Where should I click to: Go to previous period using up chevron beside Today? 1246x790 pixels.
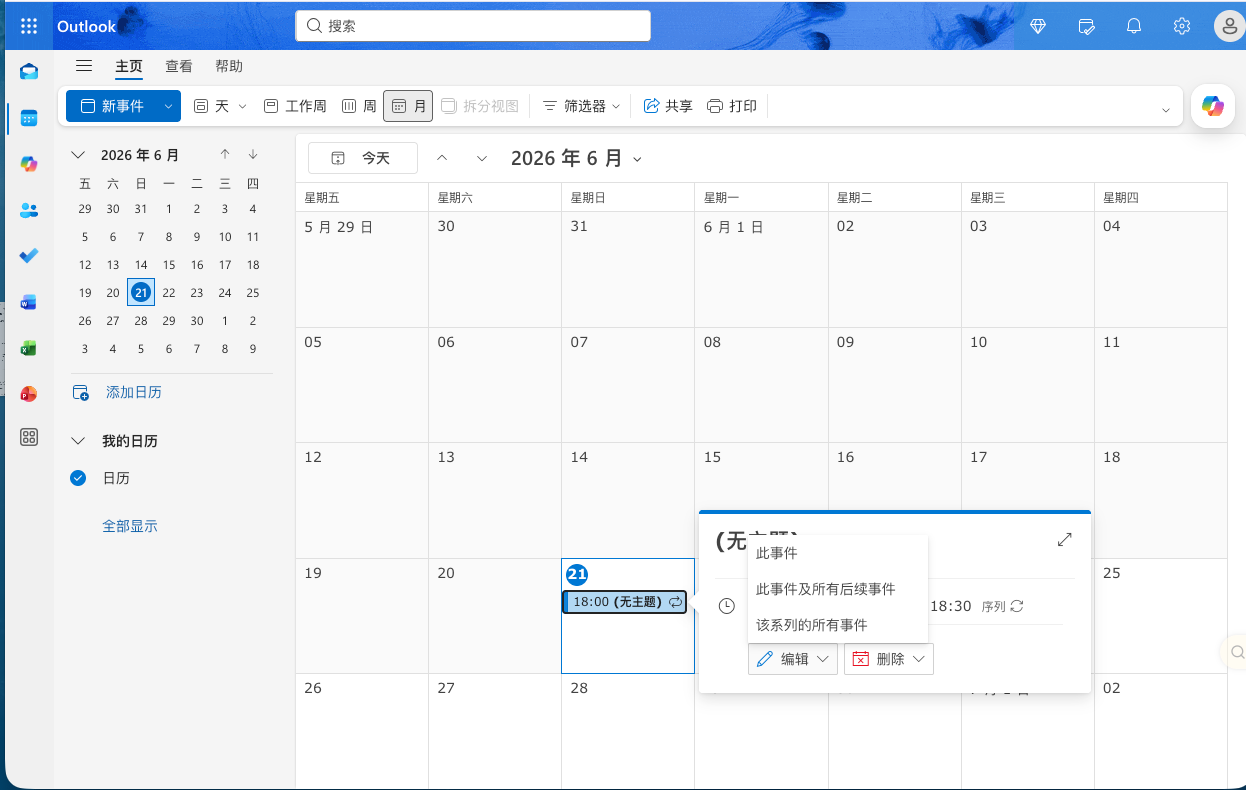442,158
